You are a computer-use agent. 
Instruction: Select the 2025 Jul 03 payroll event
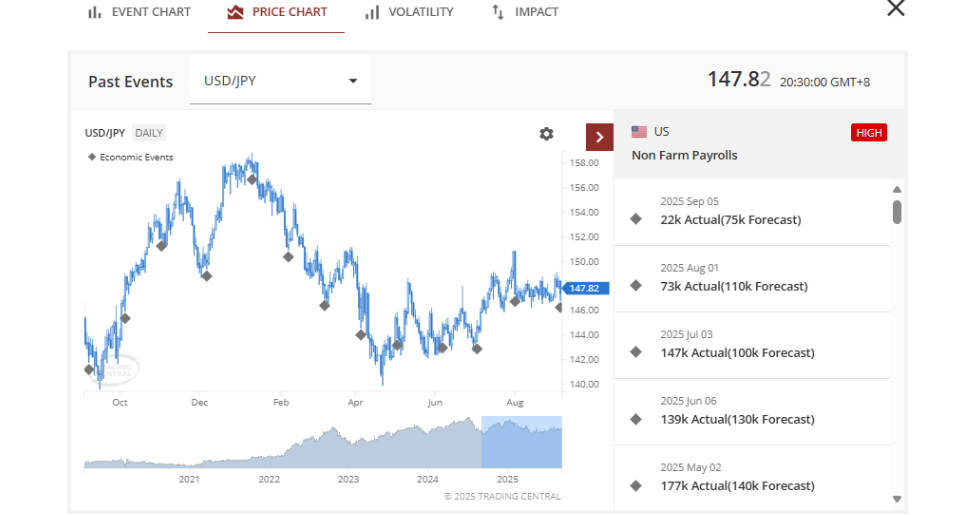click(752, 345)
